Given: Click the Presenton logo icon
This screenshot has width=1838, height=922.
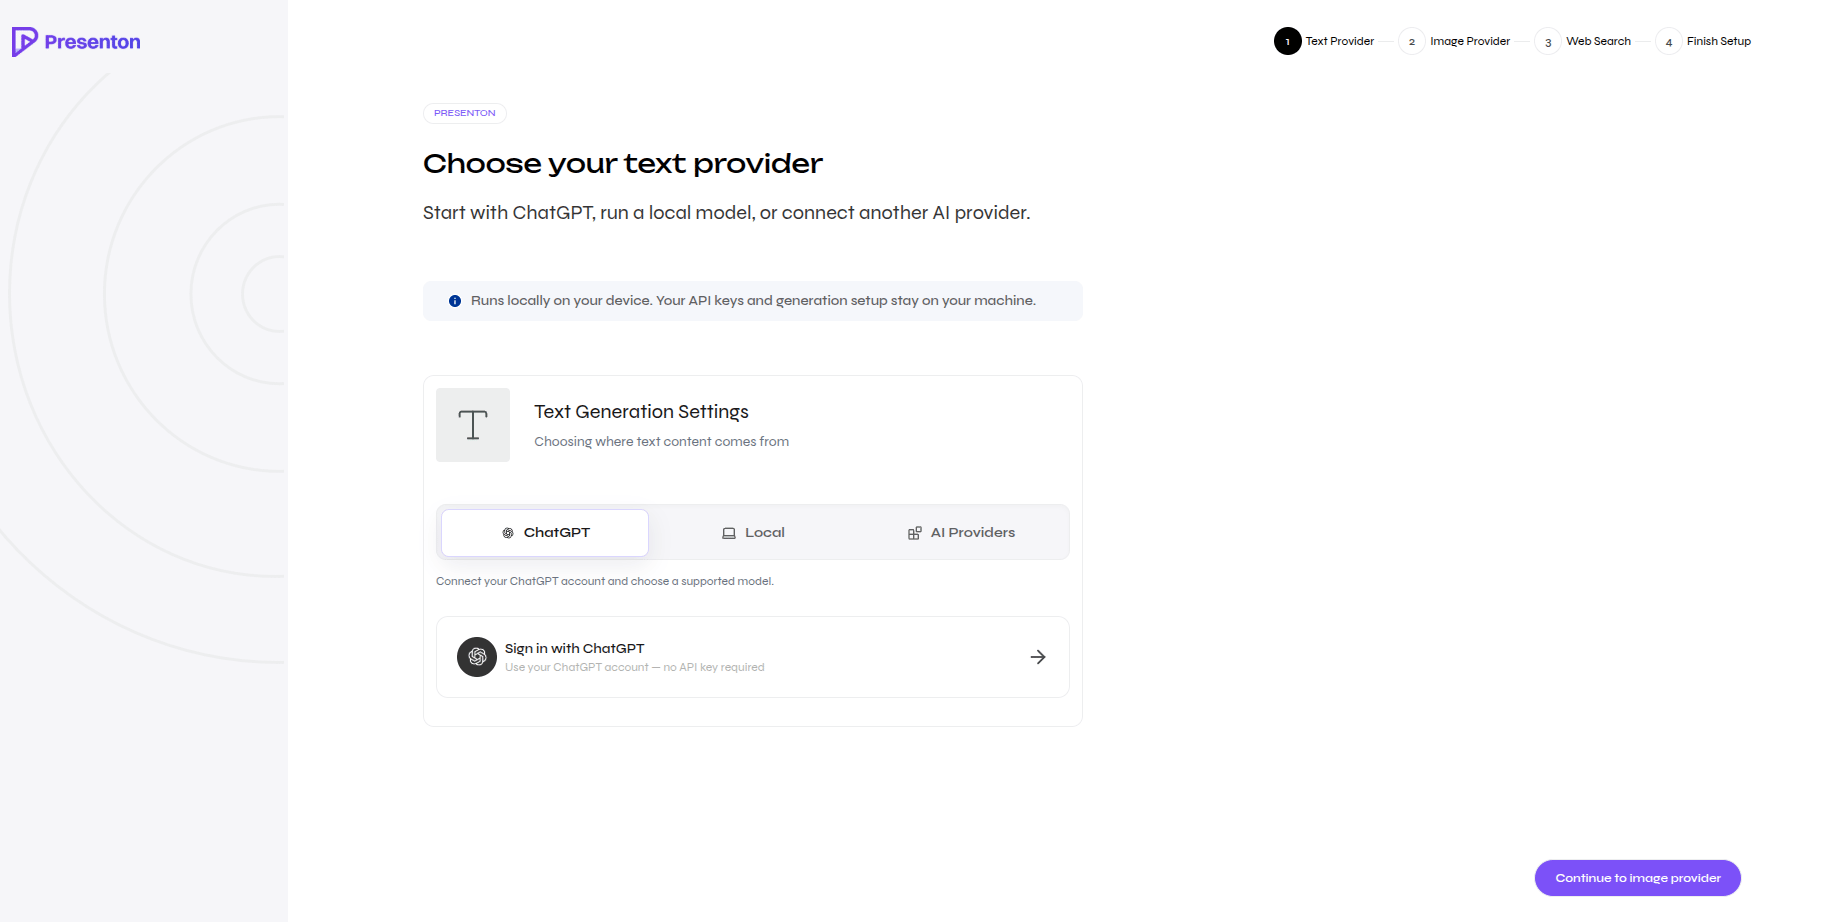Looking at the screenshot, I should (24, 42).
